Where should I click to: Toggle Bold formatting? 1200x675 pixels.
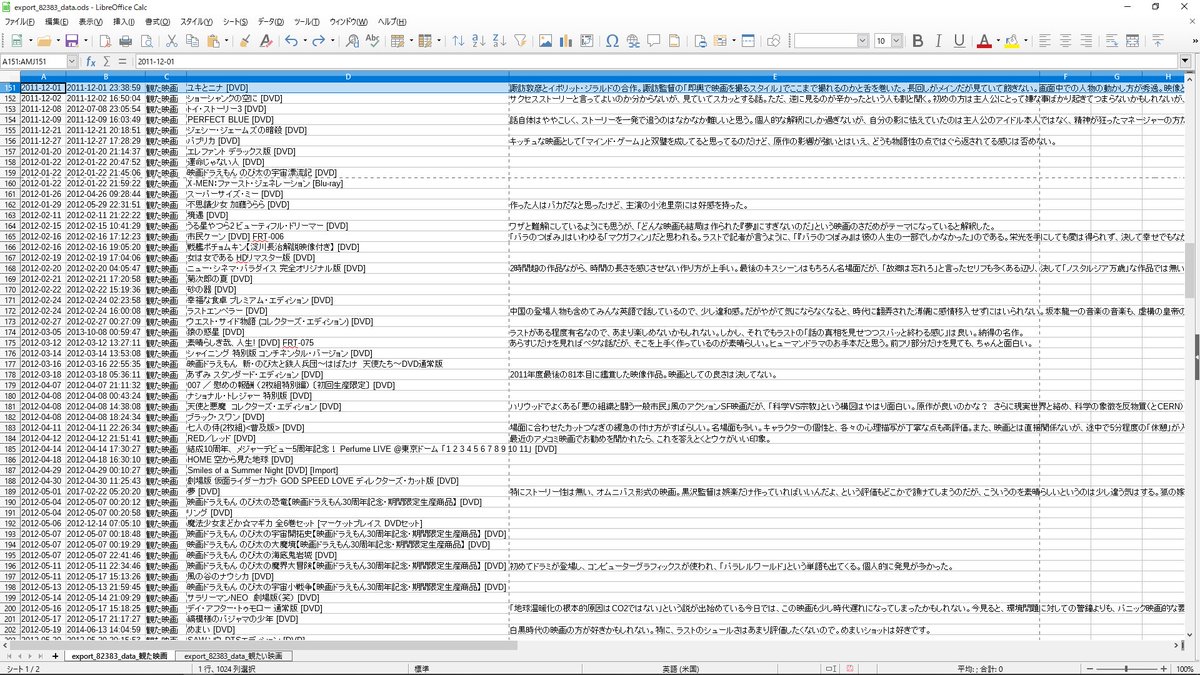click(x=917, y=41)
